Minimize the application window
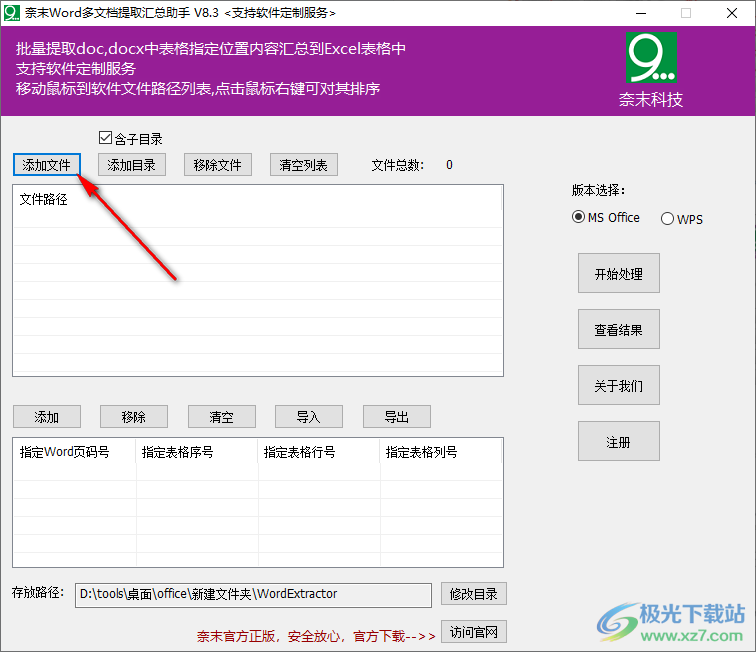 tap(641, 13)
